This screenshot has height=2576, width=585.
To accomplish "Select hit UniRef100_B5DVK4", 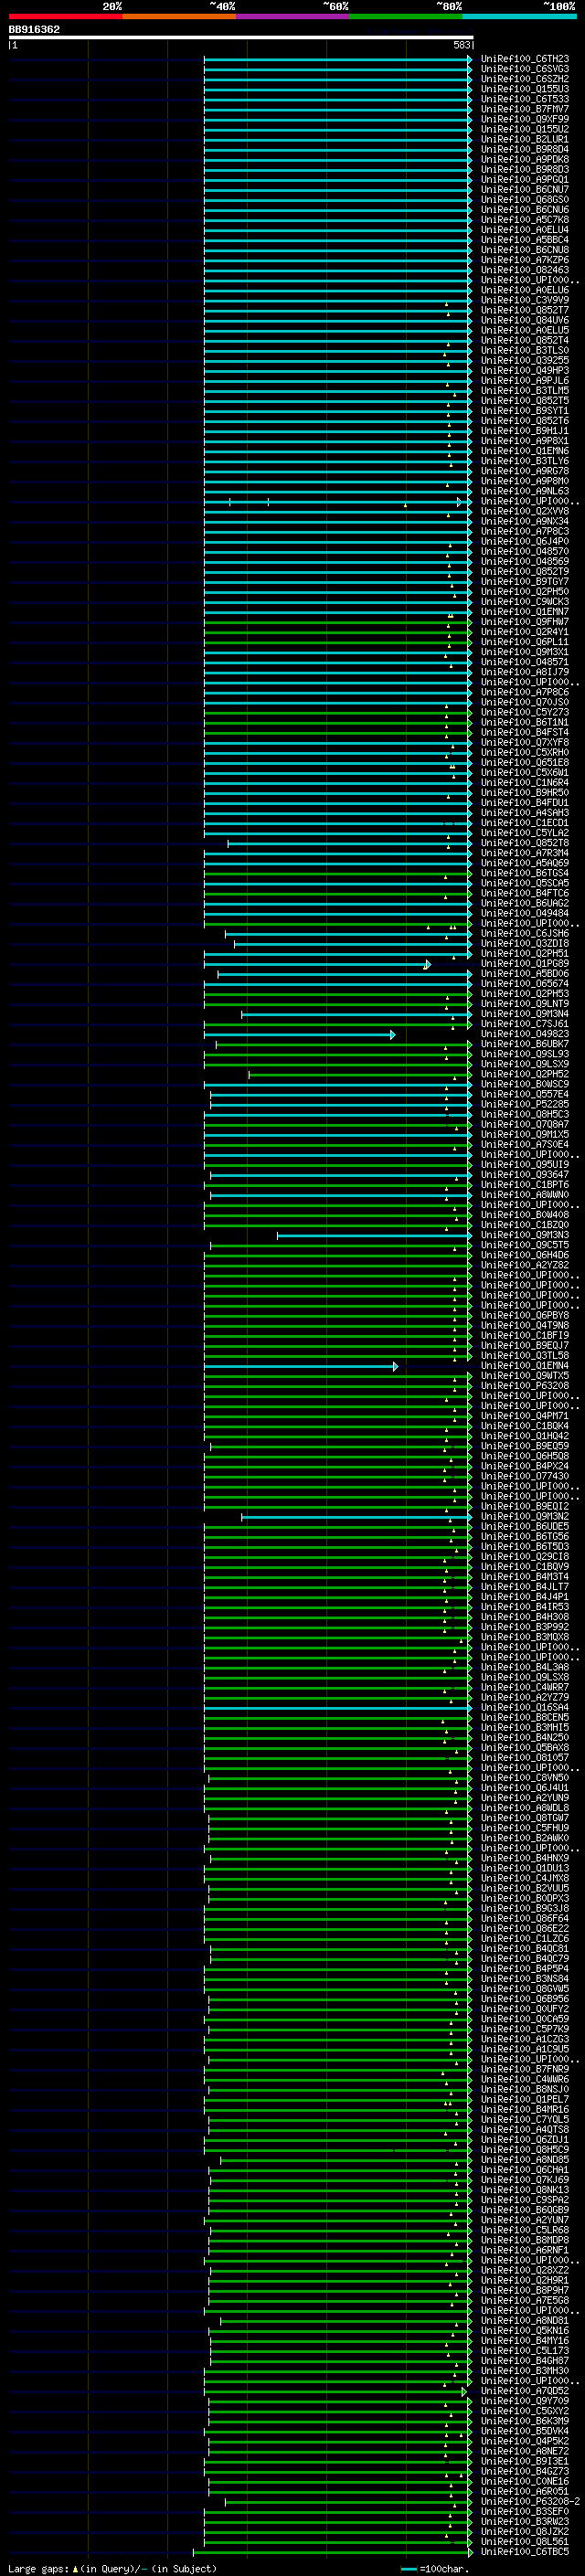I will coord(524,2430).
